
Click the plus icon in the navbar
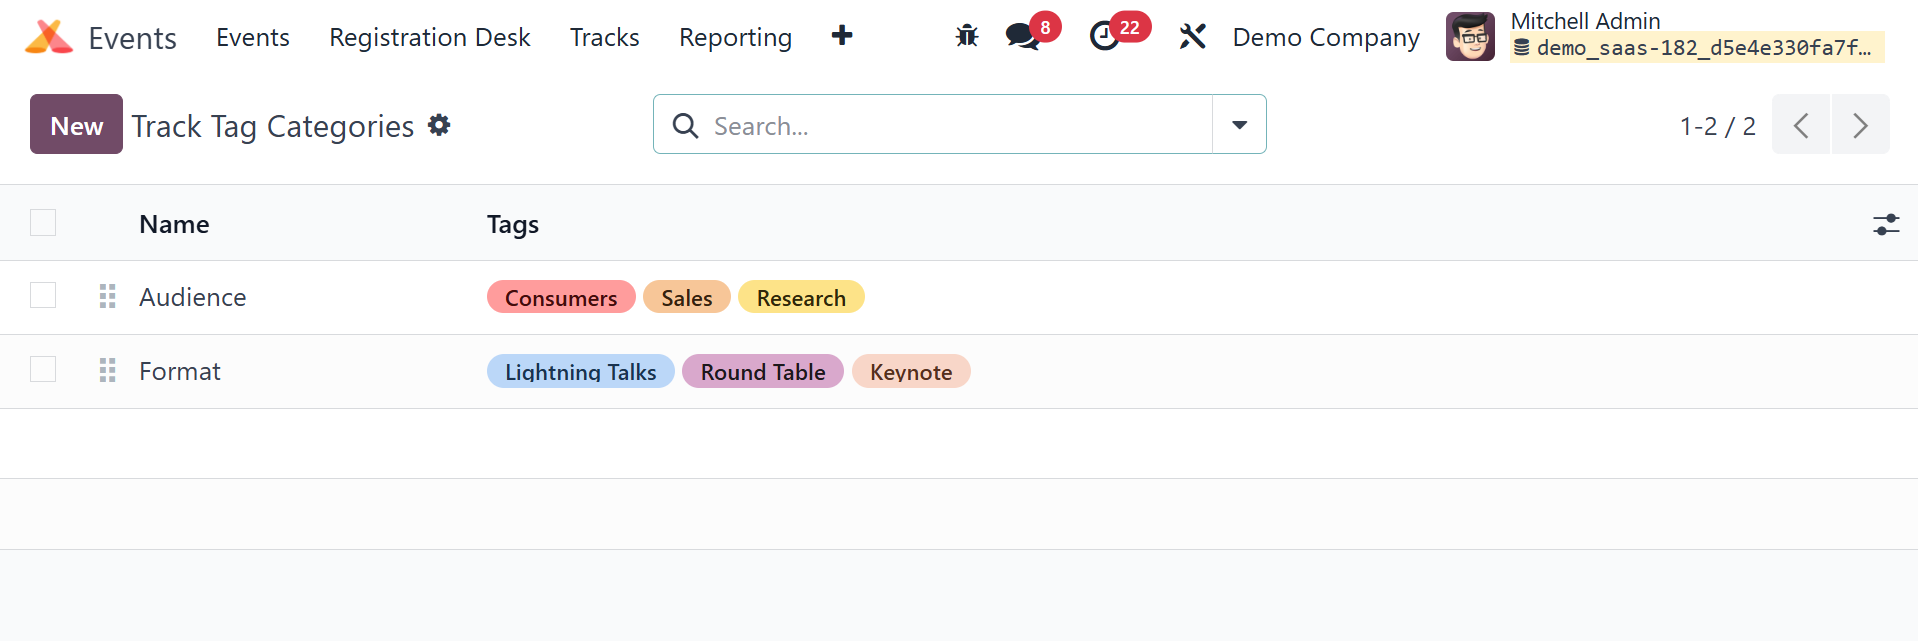click(x=842, y=36)
